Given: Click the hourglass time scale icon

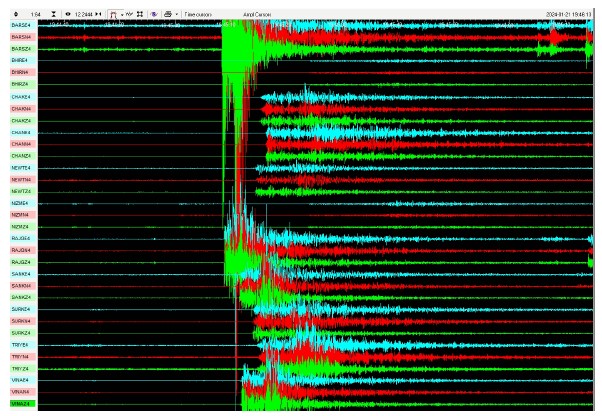Looking at the screenshot, I should coord(53,15).
